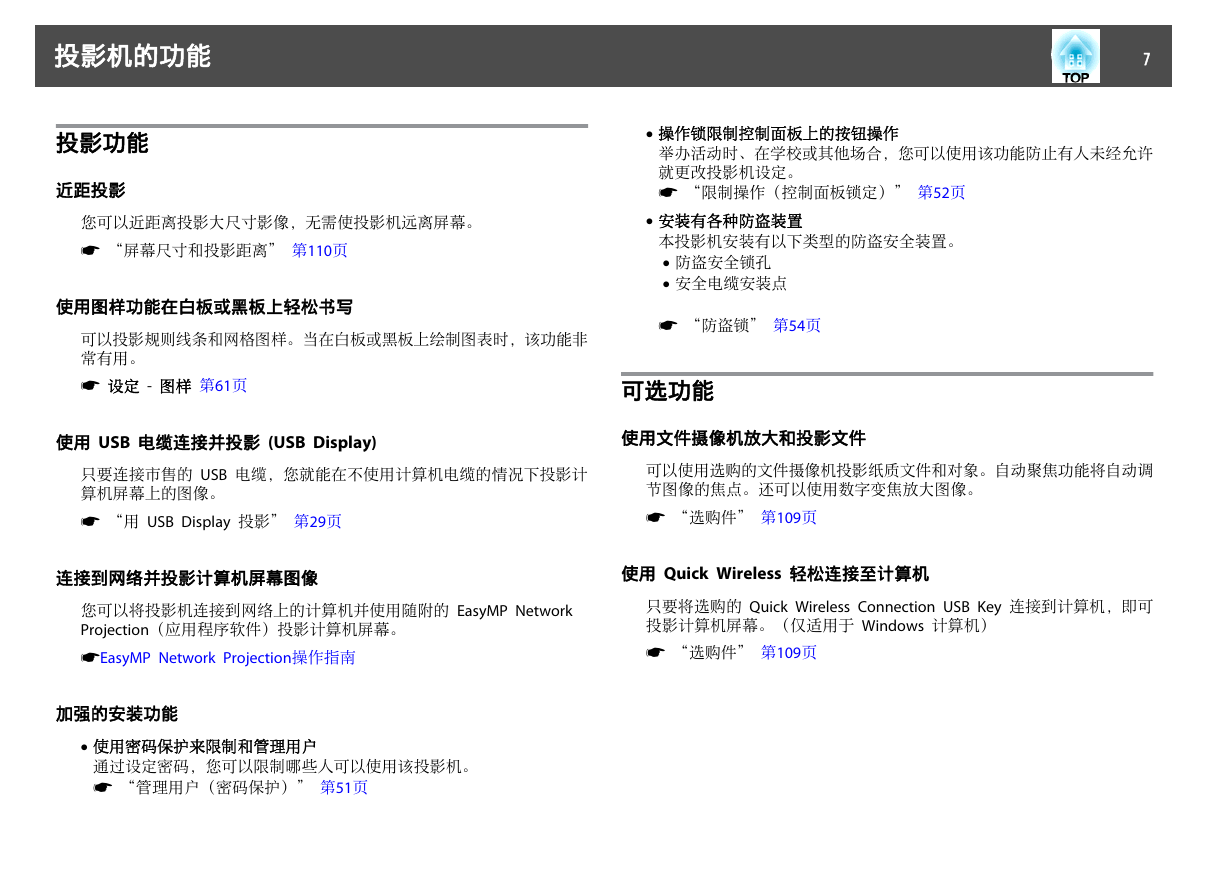Open the 第61页 link for 设定 - 图样
Screen dimensions: 1228x869
tap(224, 385)
